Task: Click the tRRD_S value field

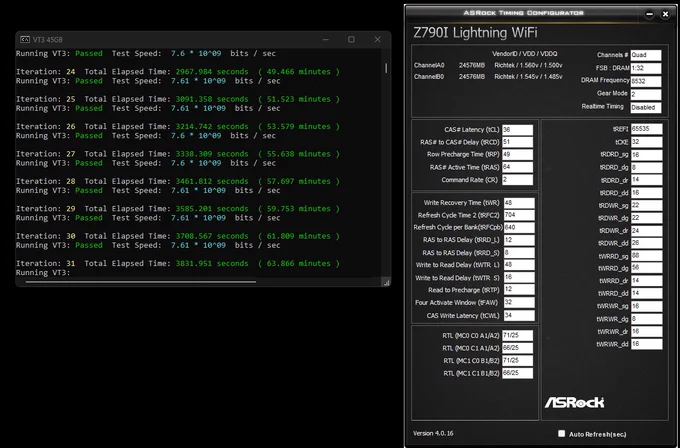Action: (x=519, y=253)
